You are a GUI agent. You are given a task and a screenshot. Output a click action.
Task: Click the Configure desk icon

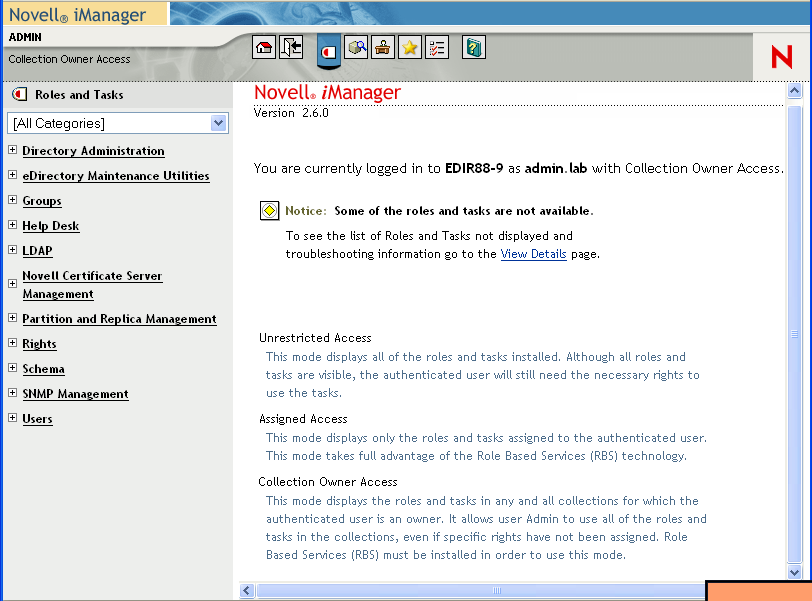383,48
